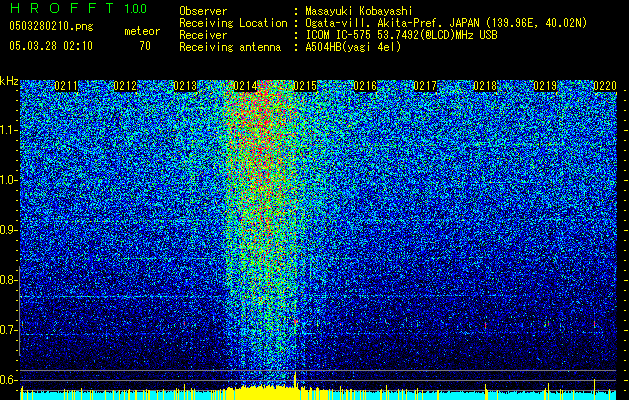Click the meteor count value 70
Screen dimensions: 629x400
click(x=145, y=46)
